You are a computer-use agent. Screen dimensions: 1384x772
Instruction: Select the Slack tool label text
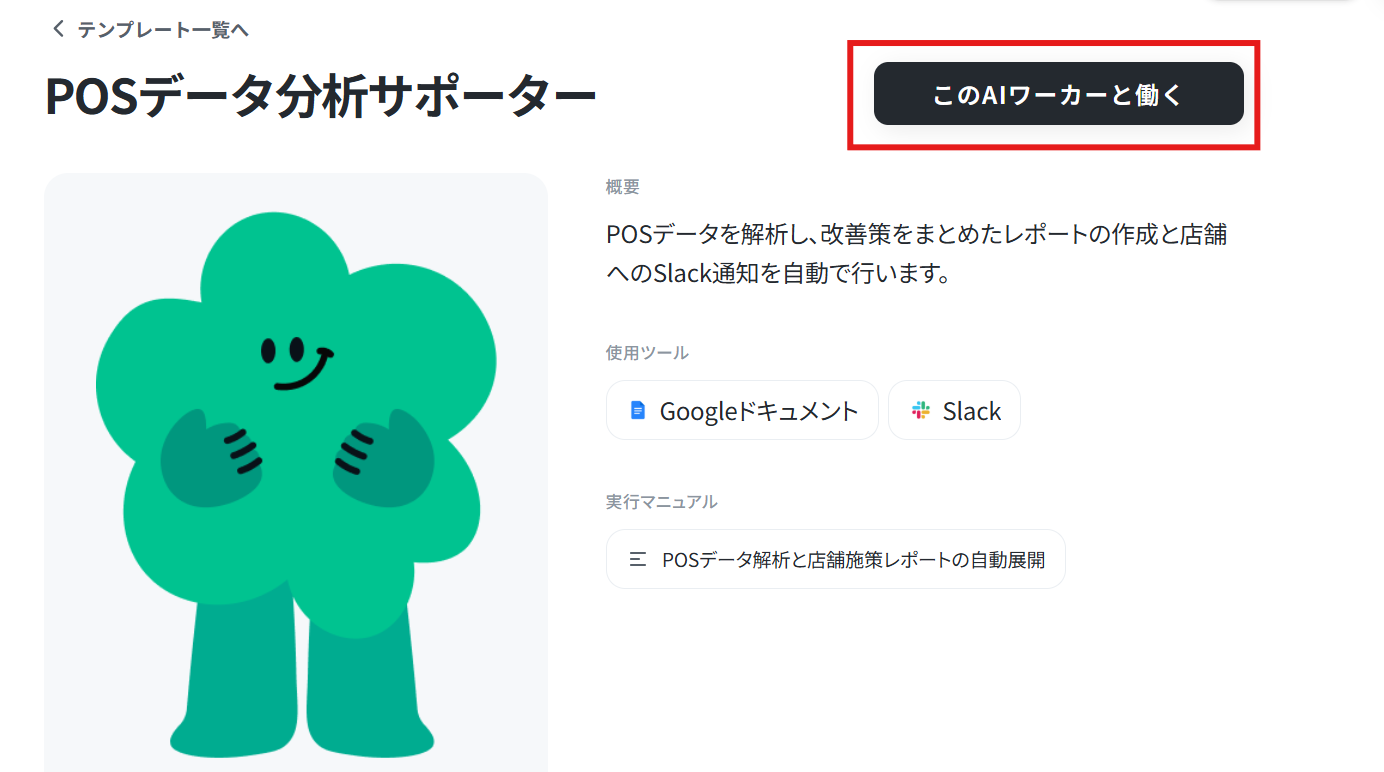point(971,411)
